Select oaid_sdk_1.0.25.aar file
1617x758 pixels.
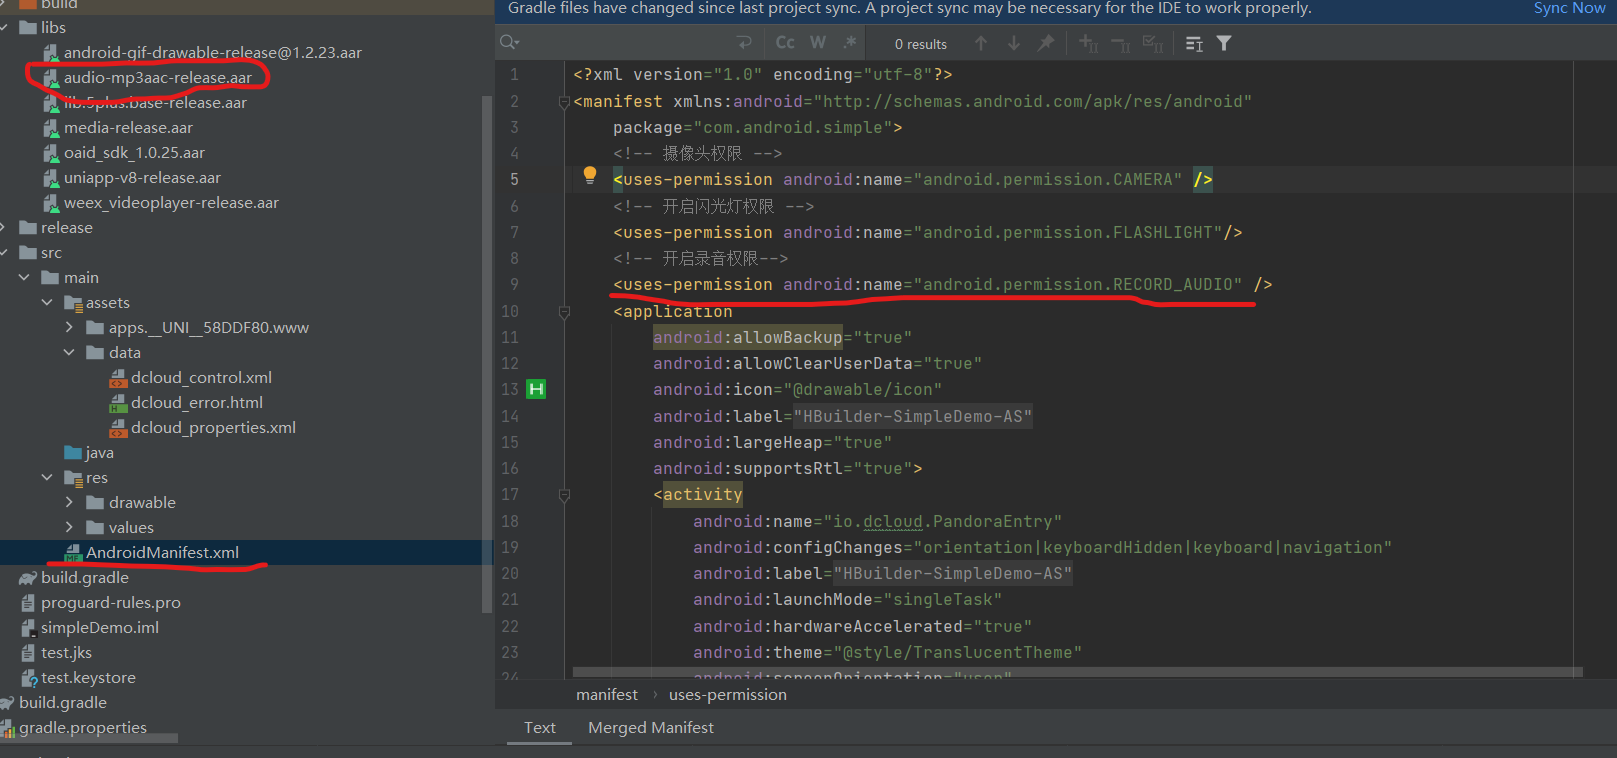pos(134,153)
